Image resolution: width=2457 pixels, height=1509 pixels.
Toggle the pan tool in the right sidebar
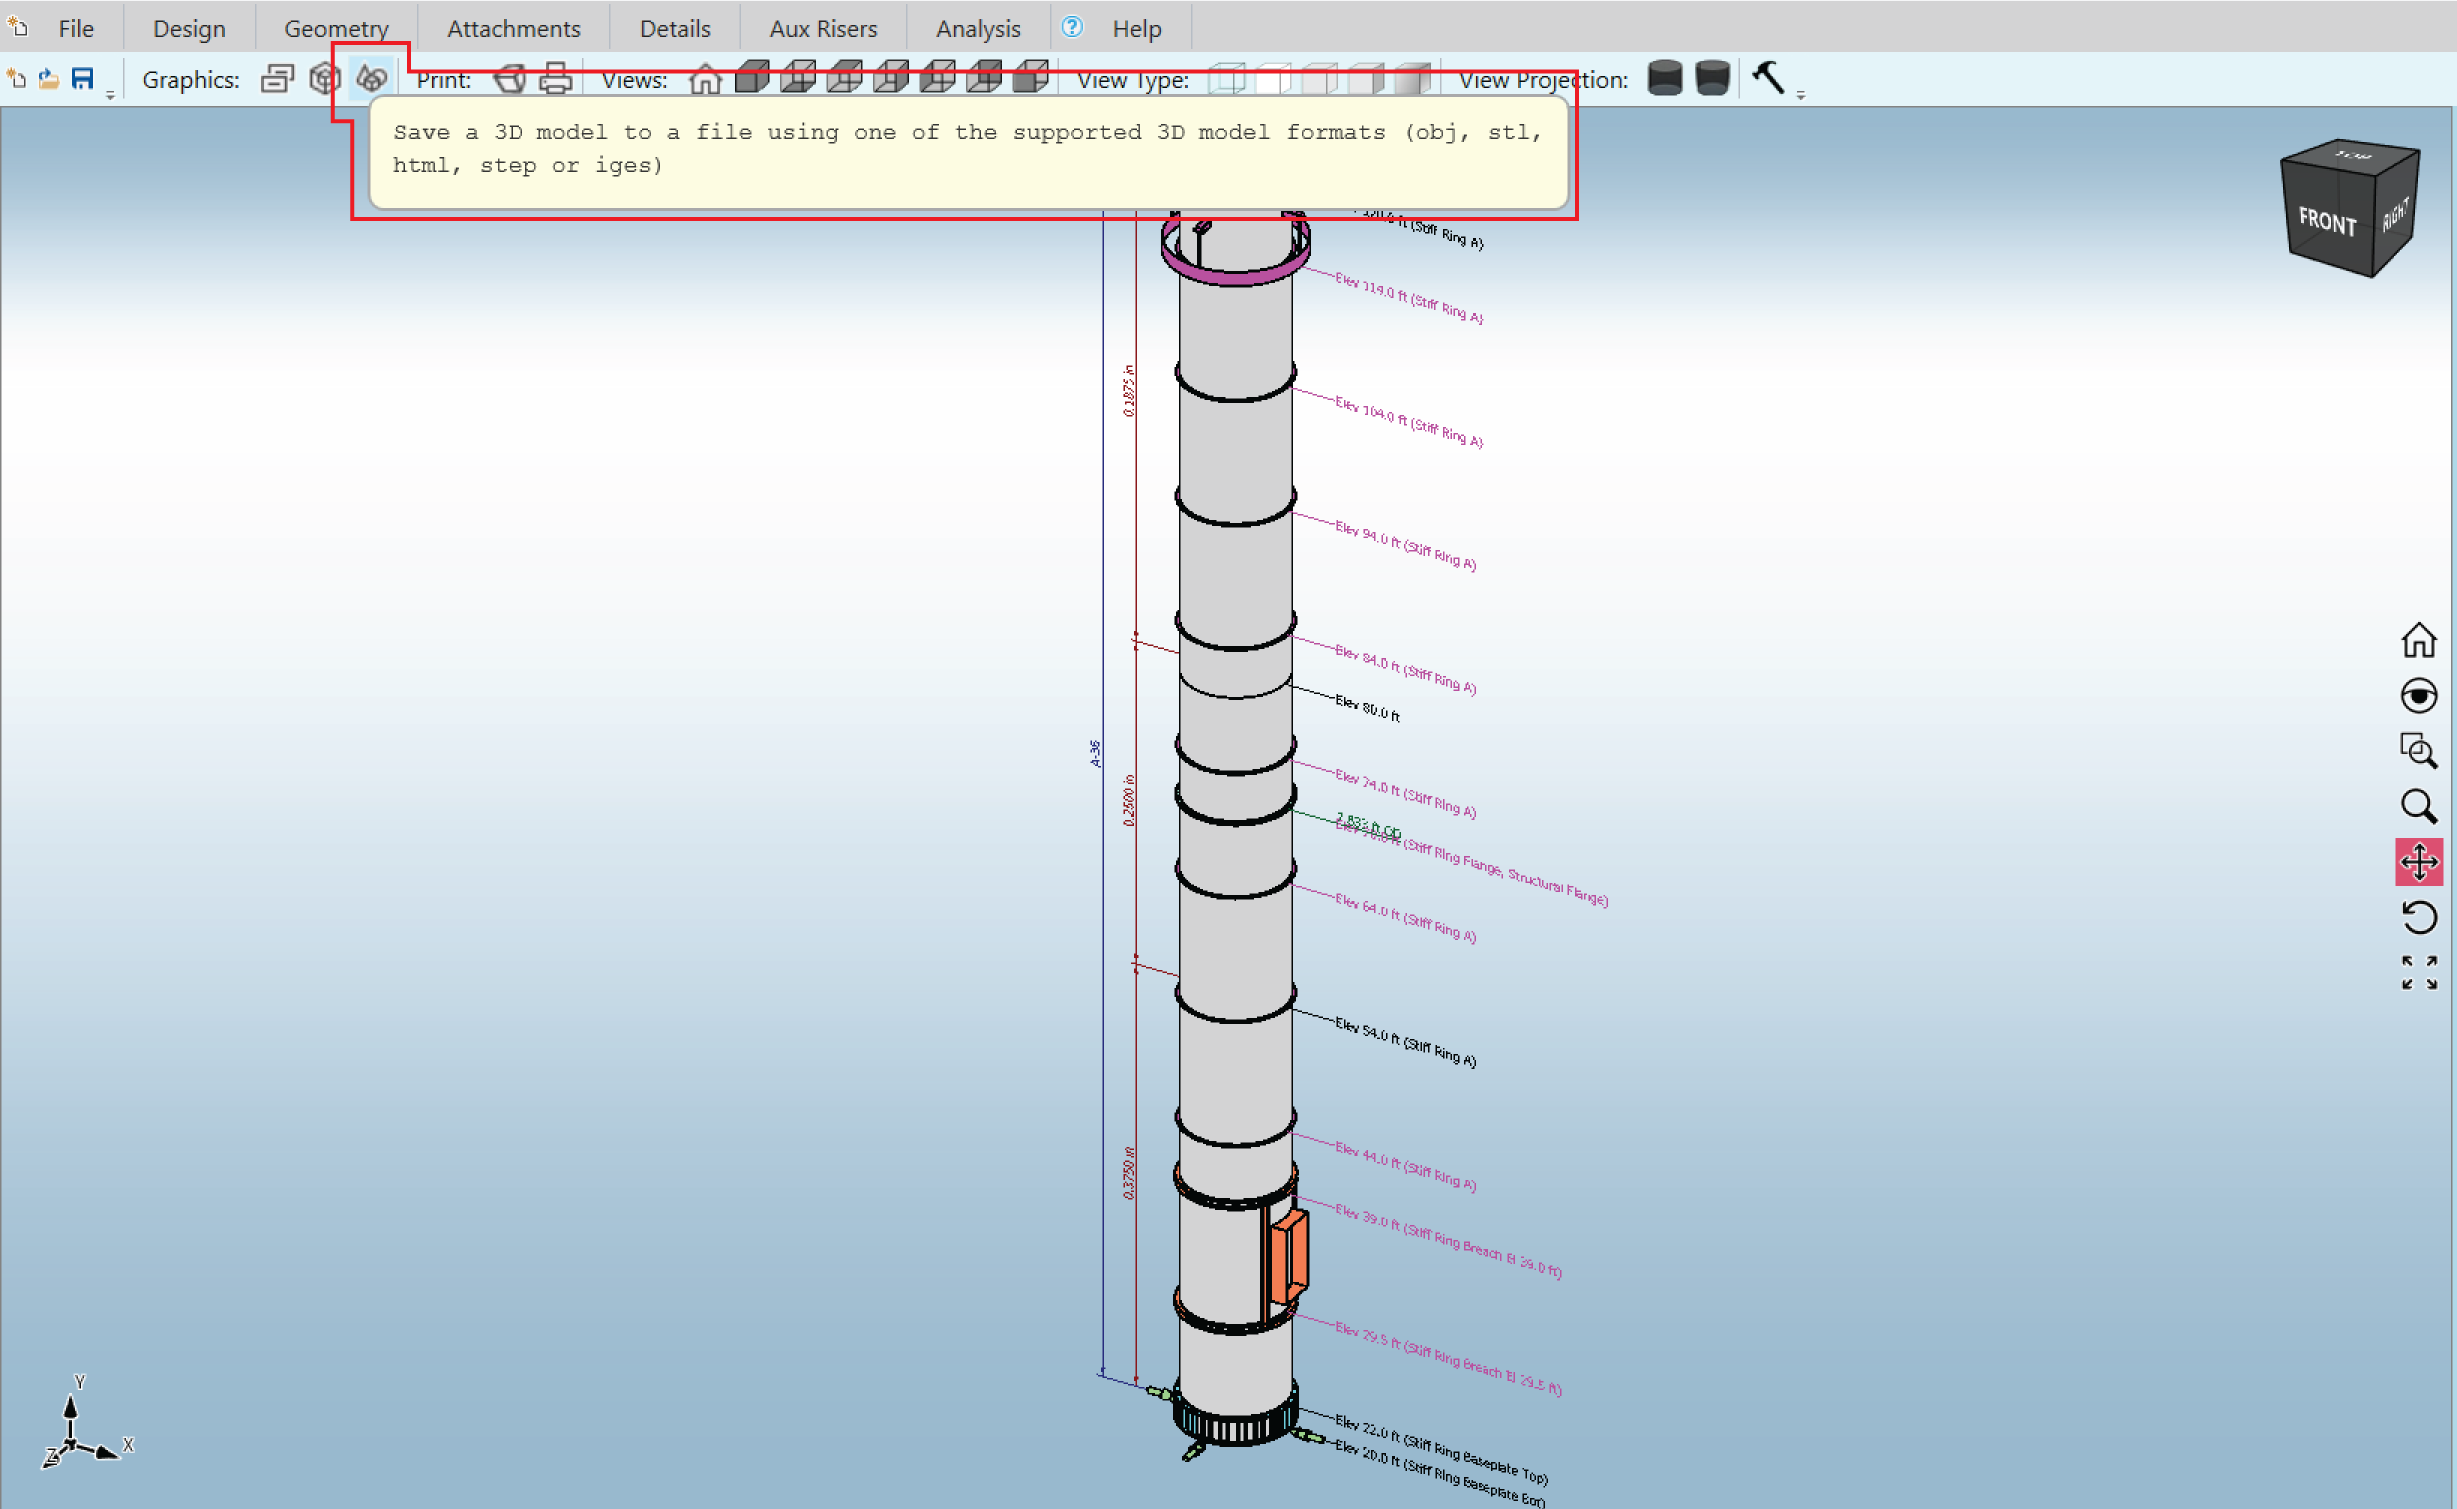tap(2418, 862)
